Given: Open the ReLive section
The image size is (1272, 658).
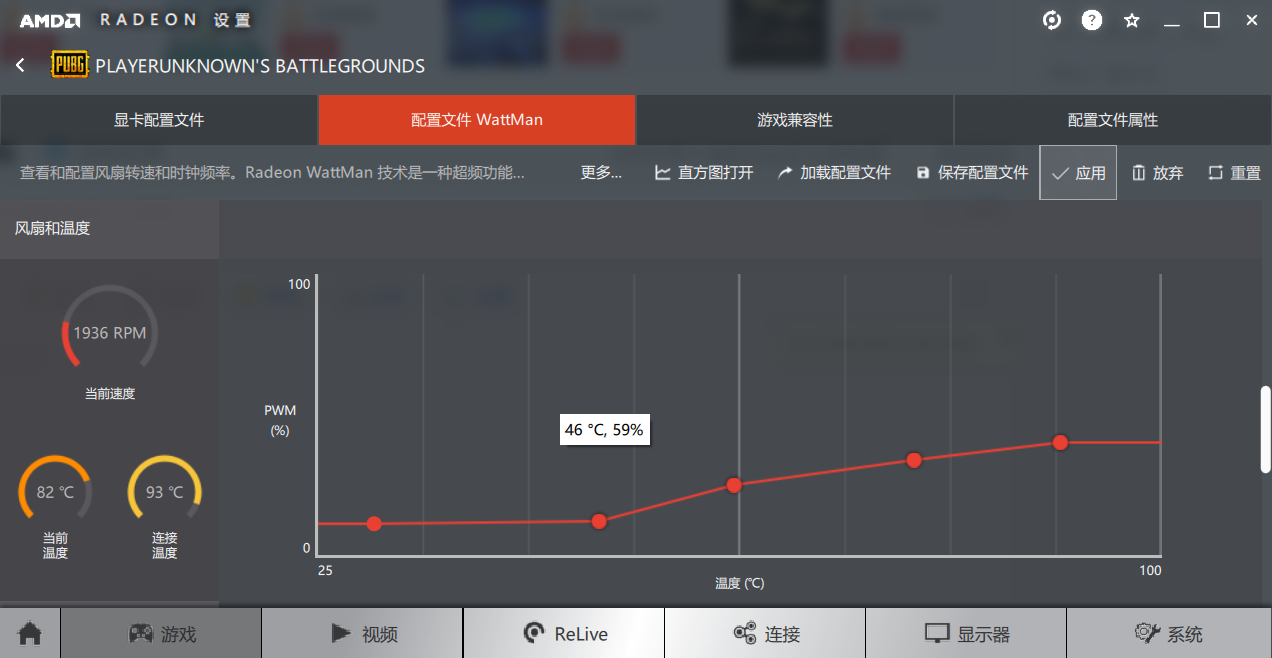Looking at the screenshot, I should [x=564, y=634].
